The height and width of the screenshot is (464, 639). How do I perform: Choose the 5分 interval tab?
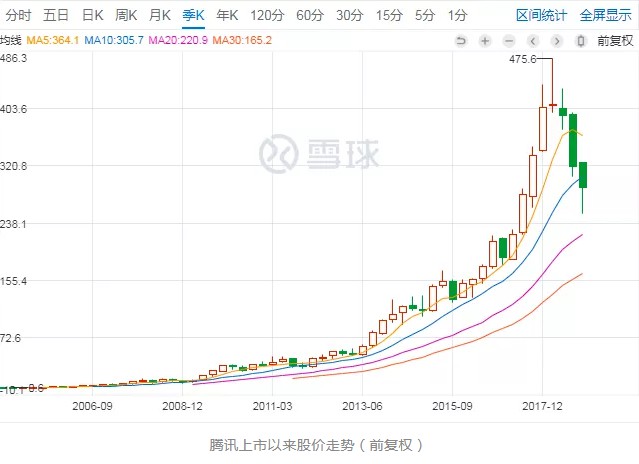point(425,15)
